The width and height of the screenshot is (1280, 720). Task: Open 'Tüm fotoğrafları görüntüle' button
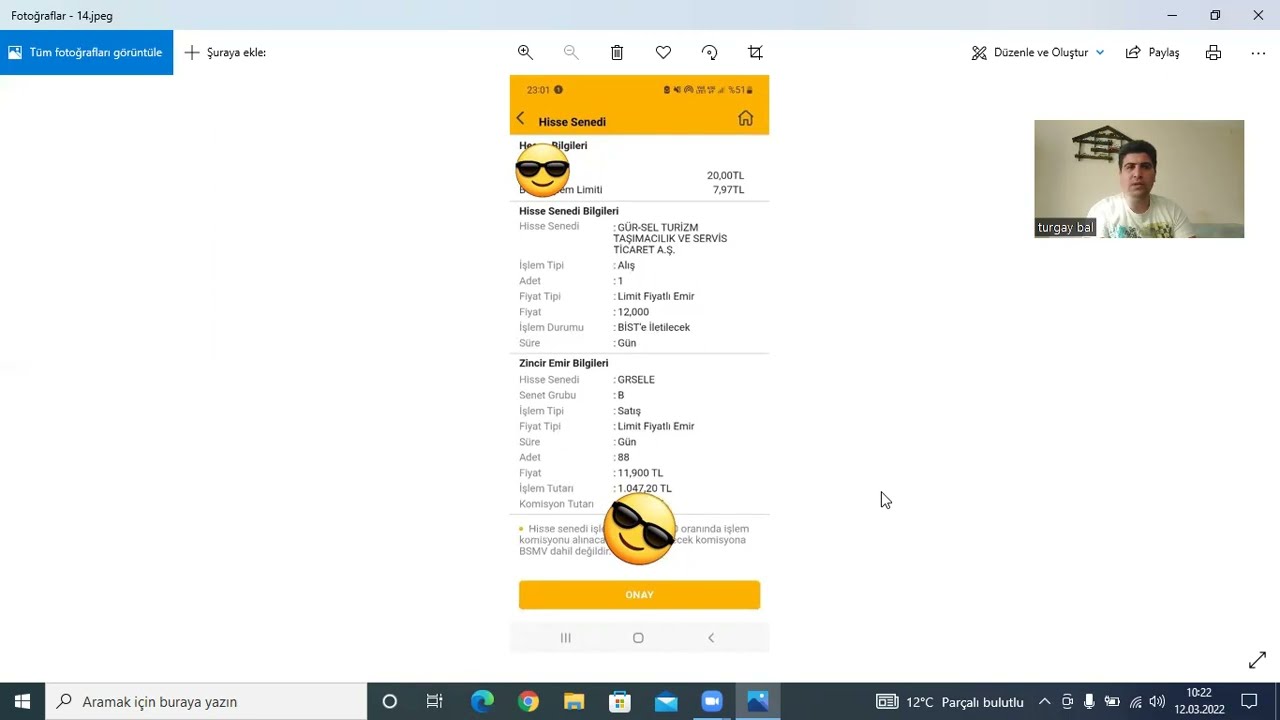[x=86, y=52]
